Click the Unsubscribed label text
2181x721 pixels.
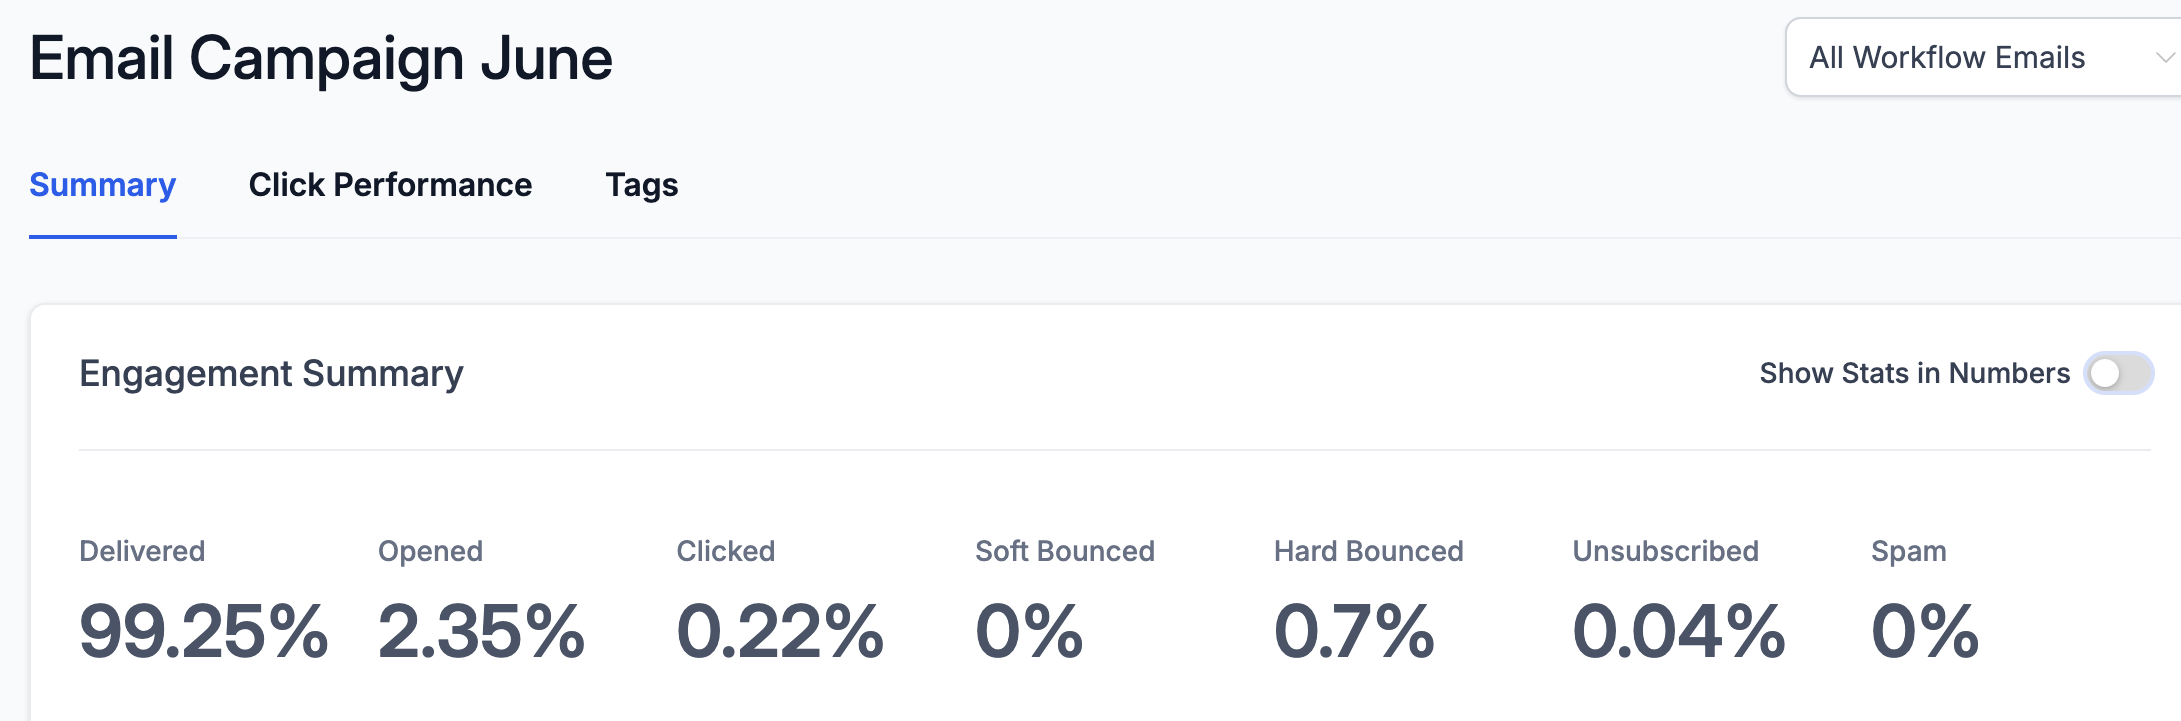point(1665,551)
